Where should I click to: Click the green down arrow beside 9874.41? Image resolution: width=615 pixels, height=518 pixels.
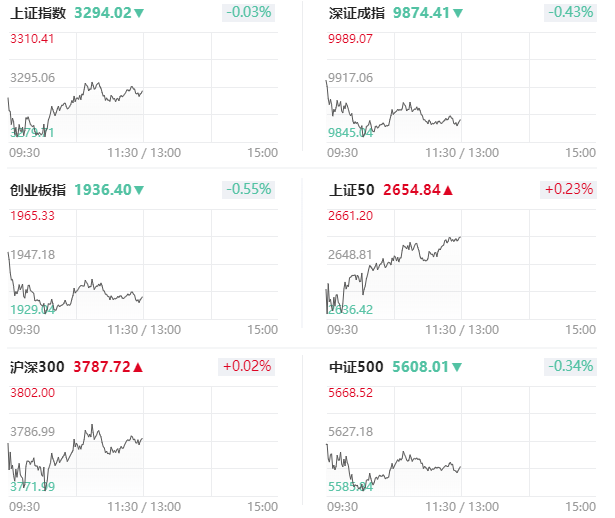coord(457,14)
